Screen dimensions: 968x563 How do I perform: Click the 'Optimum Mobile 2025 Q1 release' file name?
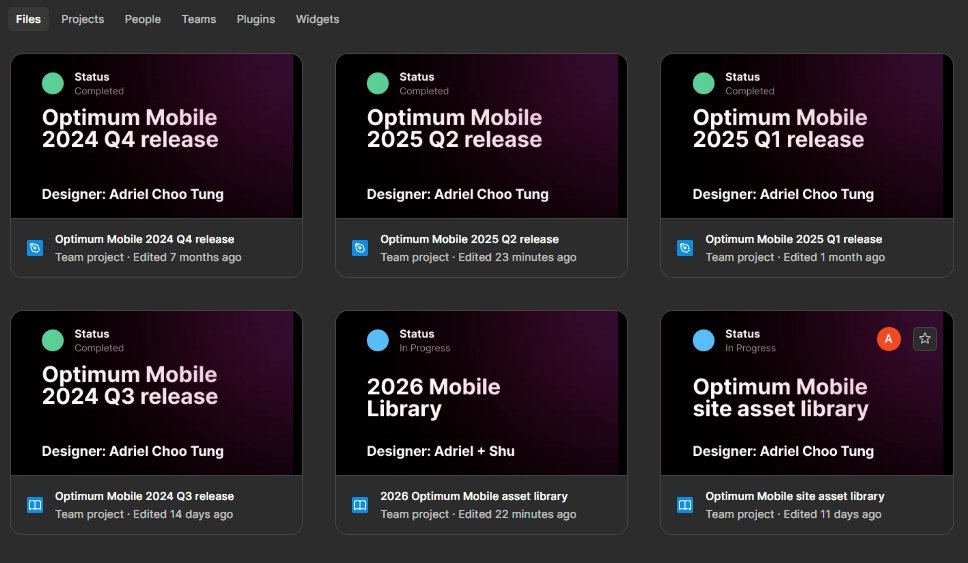793,239
